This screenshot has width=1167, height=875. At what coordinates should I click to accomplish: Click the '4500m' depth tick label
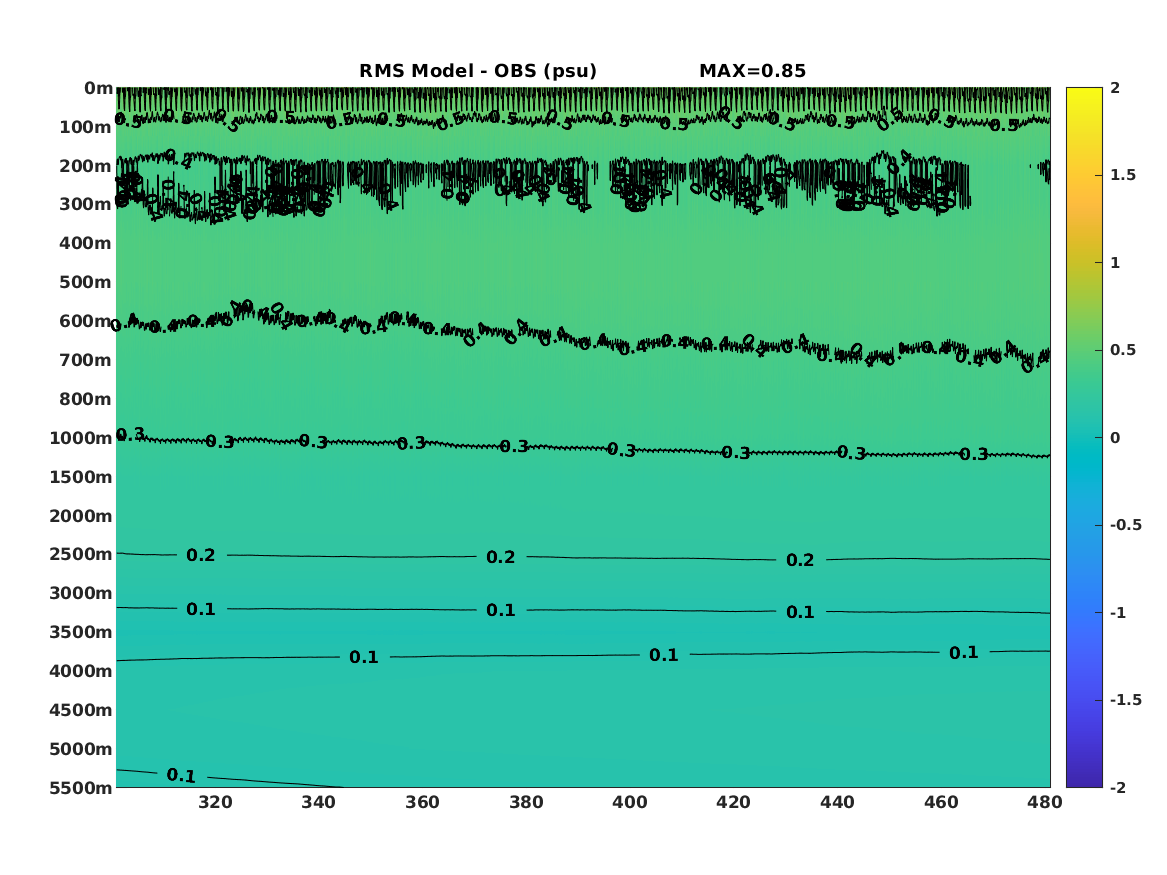(81, 710)
